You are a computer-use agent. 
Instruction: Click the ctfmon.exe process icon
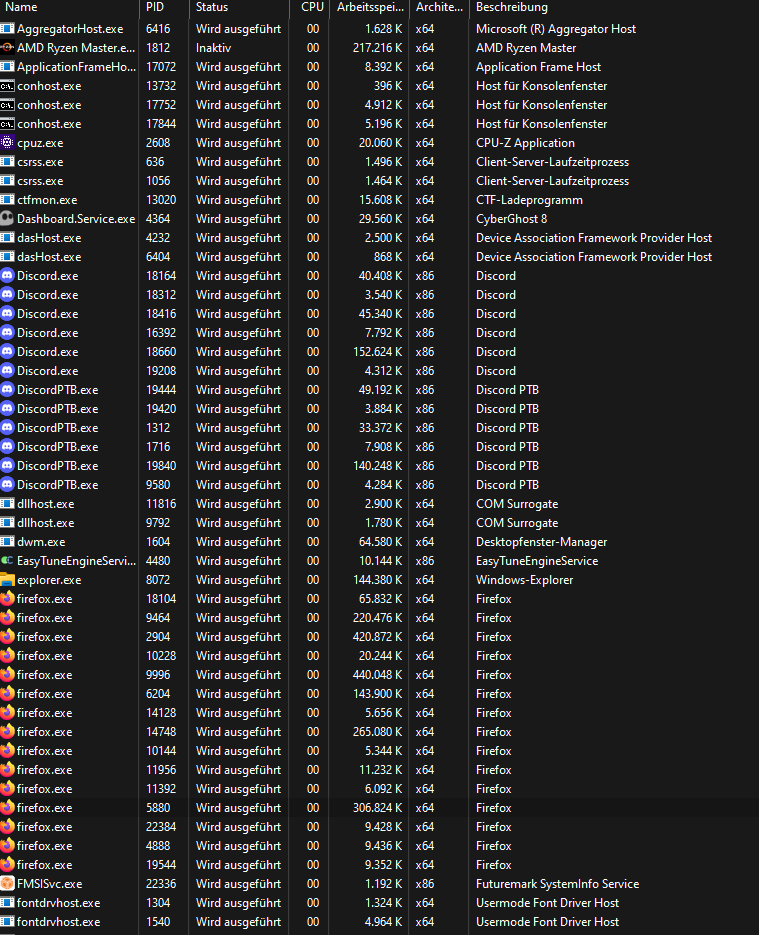coord(7,200)
